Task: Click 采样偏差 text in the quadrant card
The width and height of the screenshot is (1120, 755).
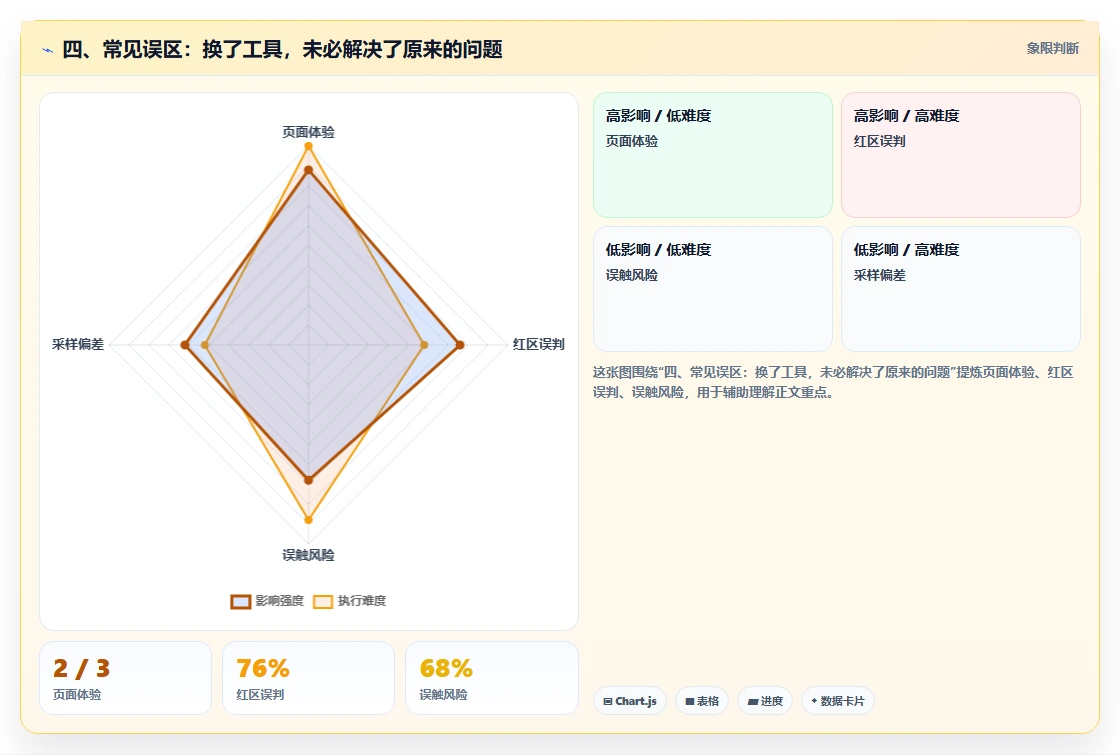Action: (x=879, y=276)
